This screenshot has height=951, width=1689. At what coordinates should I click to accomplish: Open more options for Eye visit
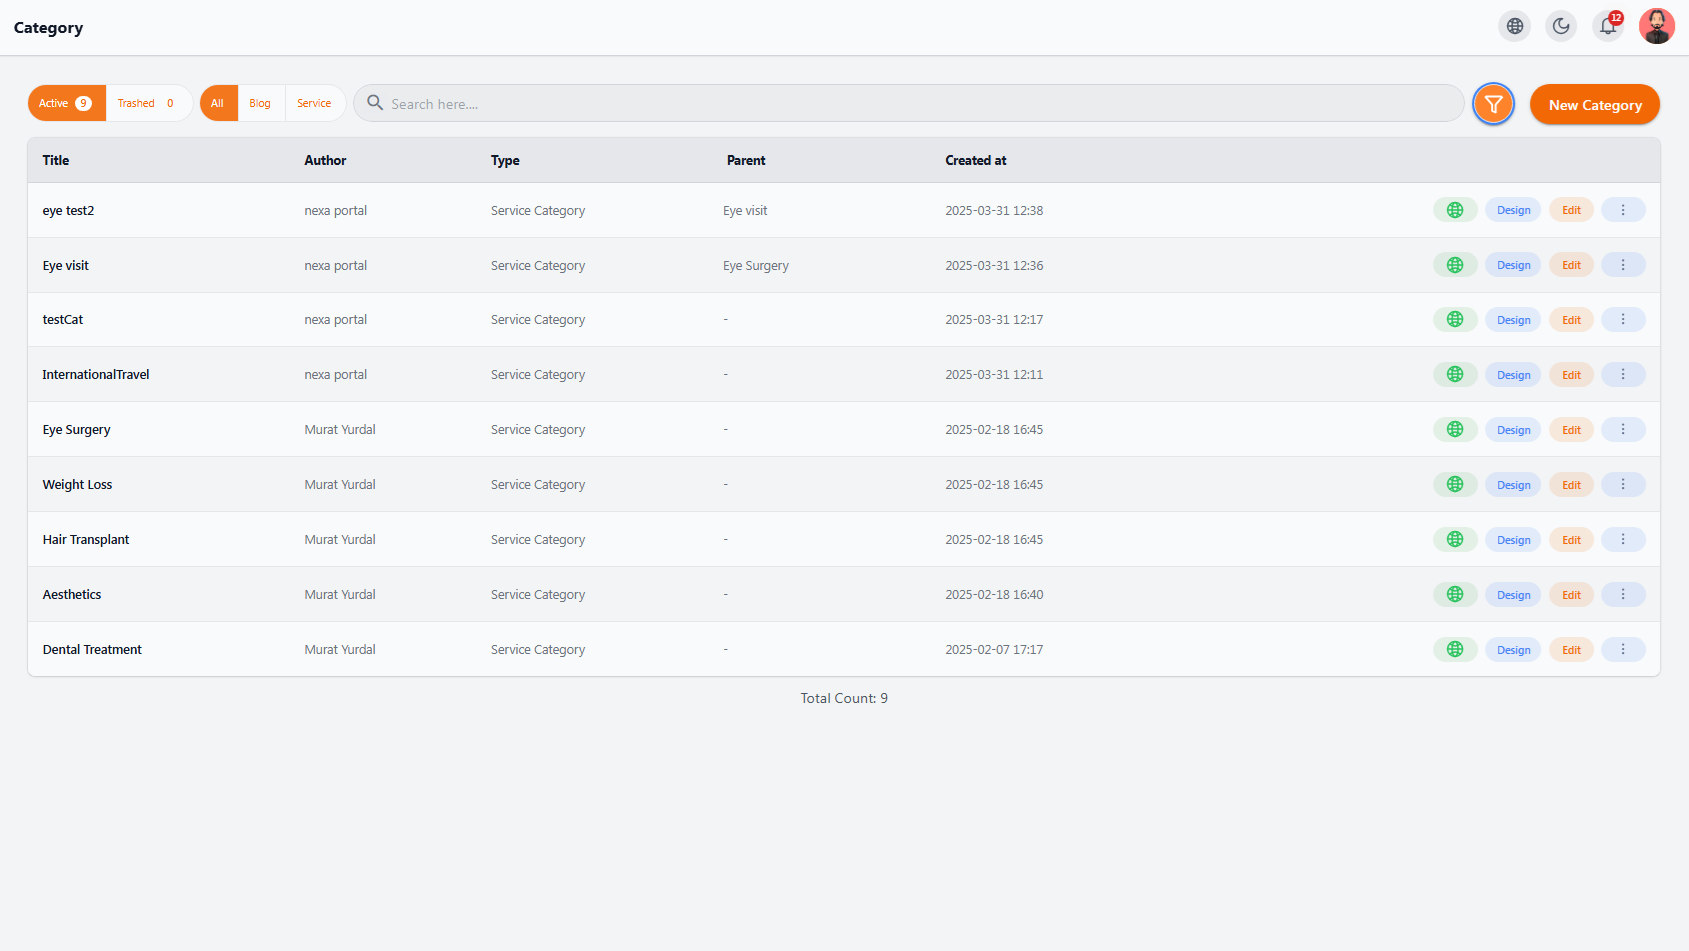pos(1623,265)
